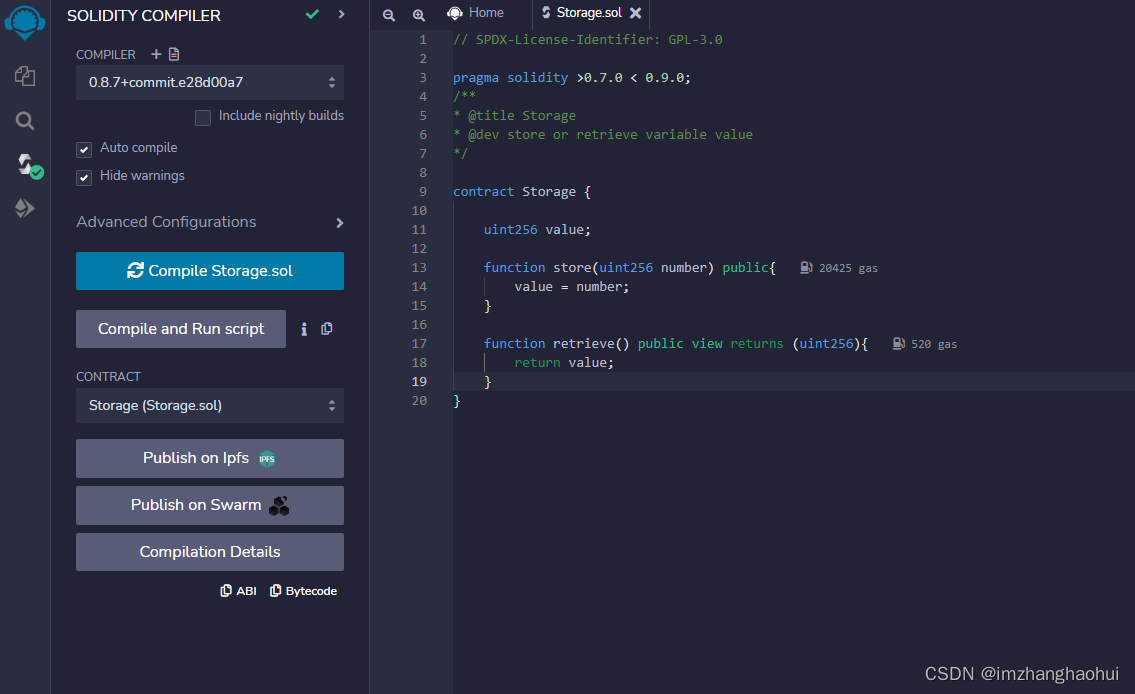The height and width of the screenshot is (694, 1135).
Task: Click the Remix logo icon
Action: coord(25,22)
